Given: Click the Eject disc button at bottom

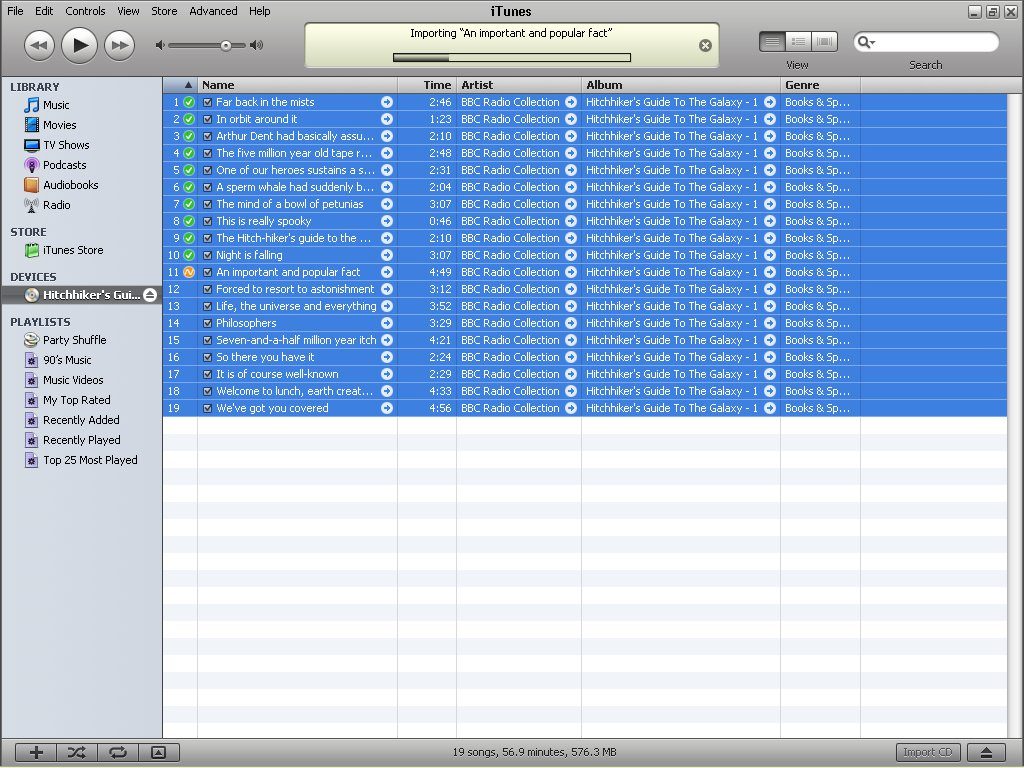Looking at the screenshot, I should 987,752.
